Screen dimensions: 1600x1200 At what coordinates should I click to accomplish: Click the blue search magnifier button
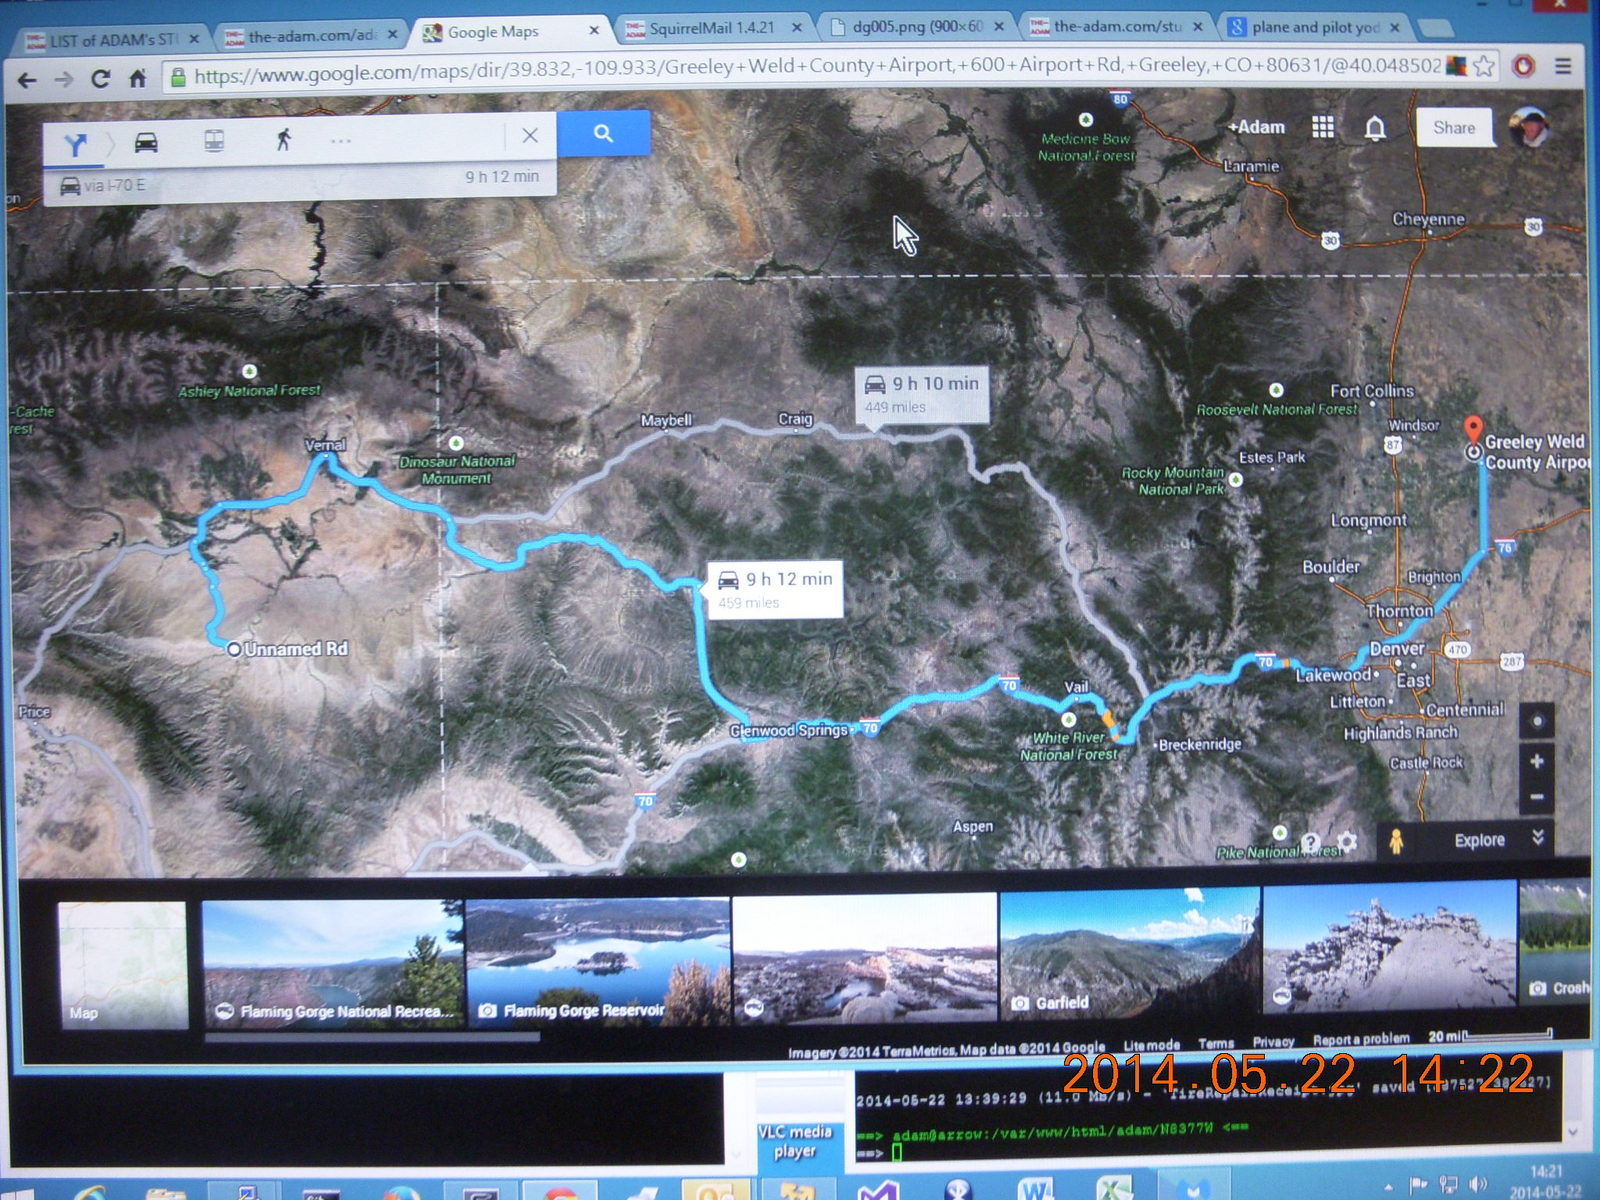click(x=603, y=133)
